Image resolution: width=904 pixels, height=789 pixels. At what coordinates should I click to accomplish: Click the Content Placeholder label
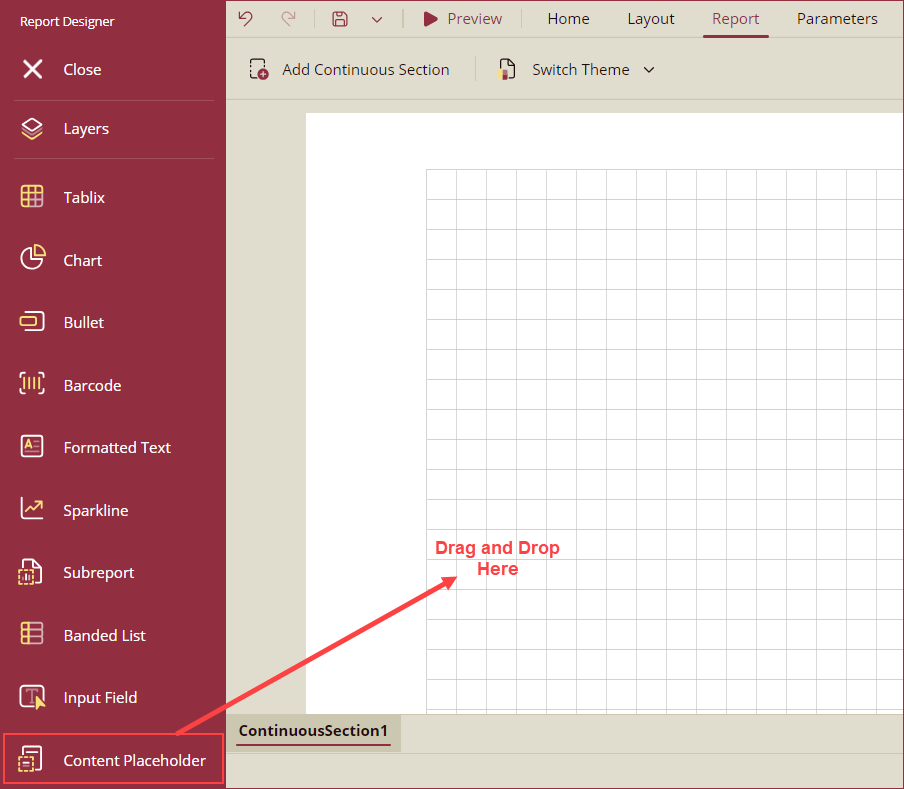tap(134, 761)
